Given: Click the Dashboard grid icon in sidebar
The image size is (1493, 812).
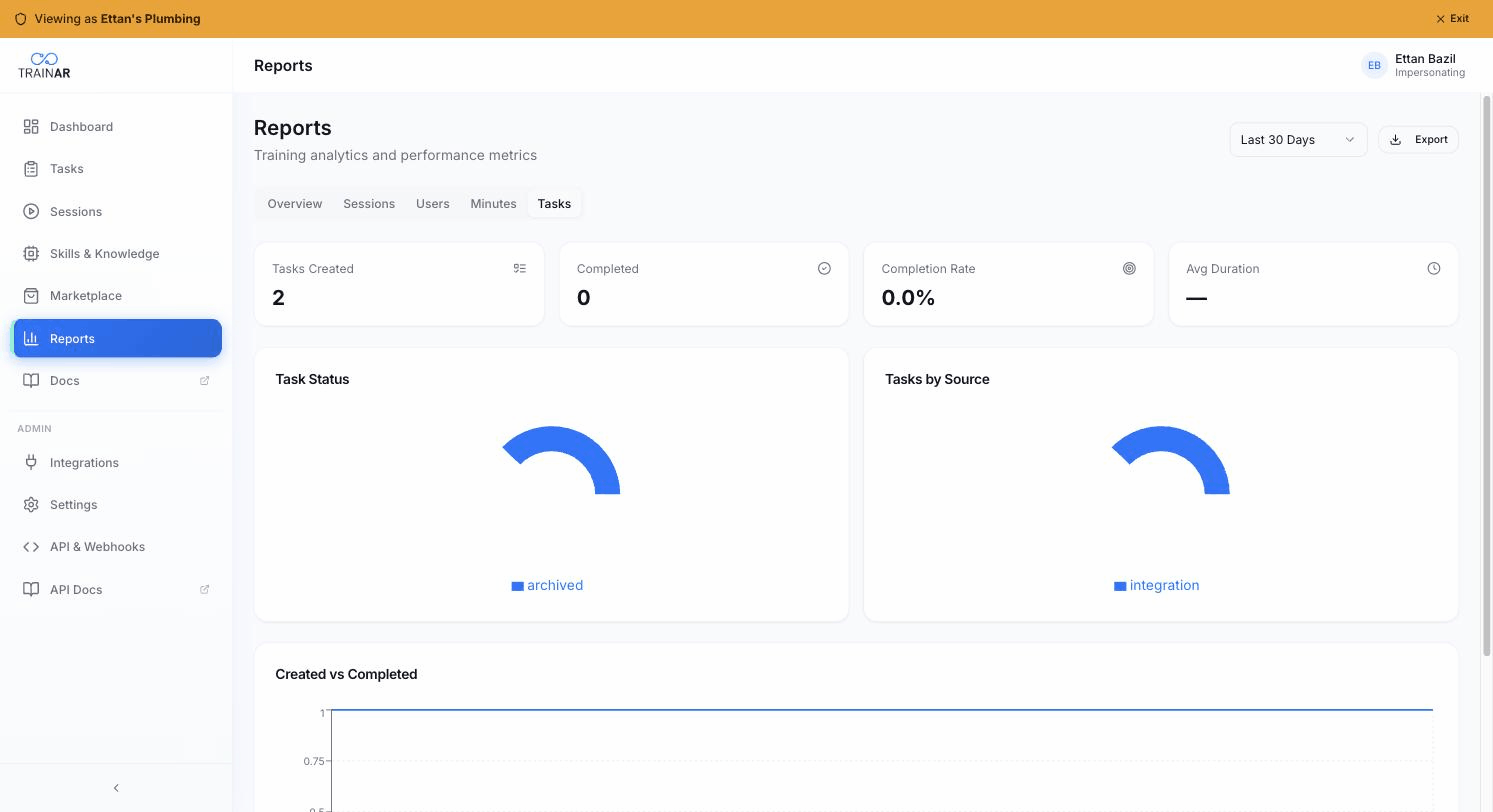Looking at the screenshot, I should (x=31, y=127).
